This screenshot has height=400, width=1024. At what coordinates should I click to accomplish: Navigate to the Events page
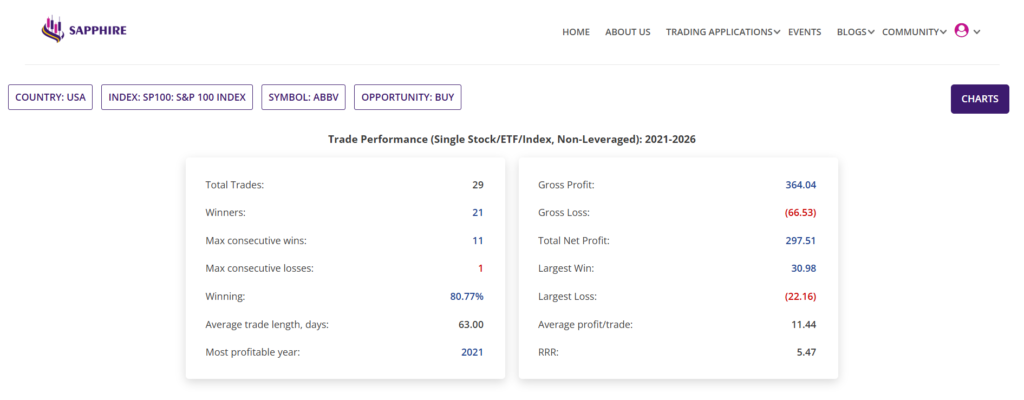(804, 32)
